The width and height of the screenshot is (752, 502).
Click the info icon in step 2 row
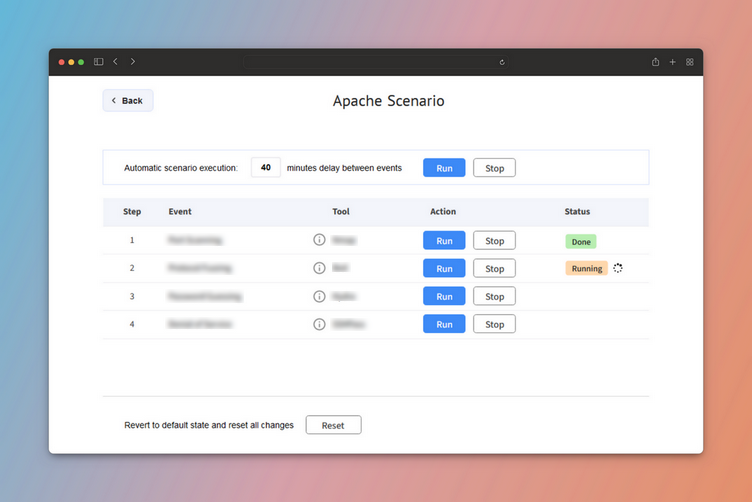[319, 268]
